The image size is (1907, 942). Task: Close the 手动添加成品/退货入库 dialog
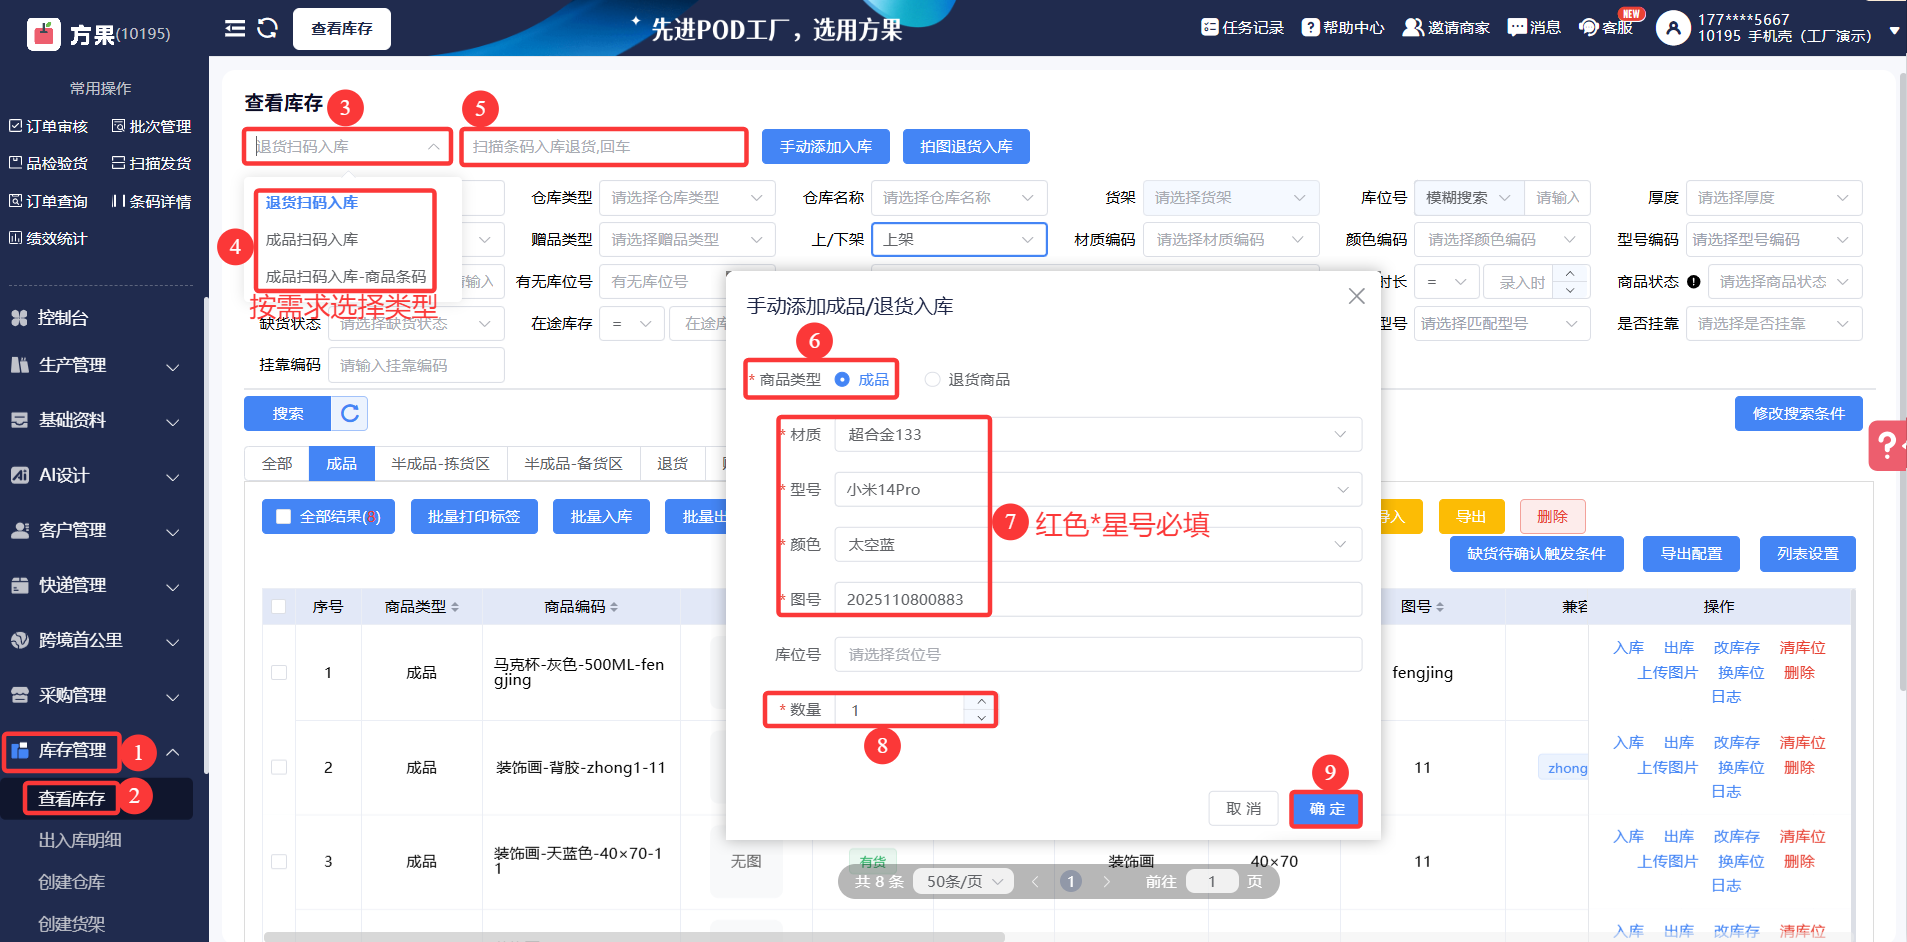[1356, 296]
